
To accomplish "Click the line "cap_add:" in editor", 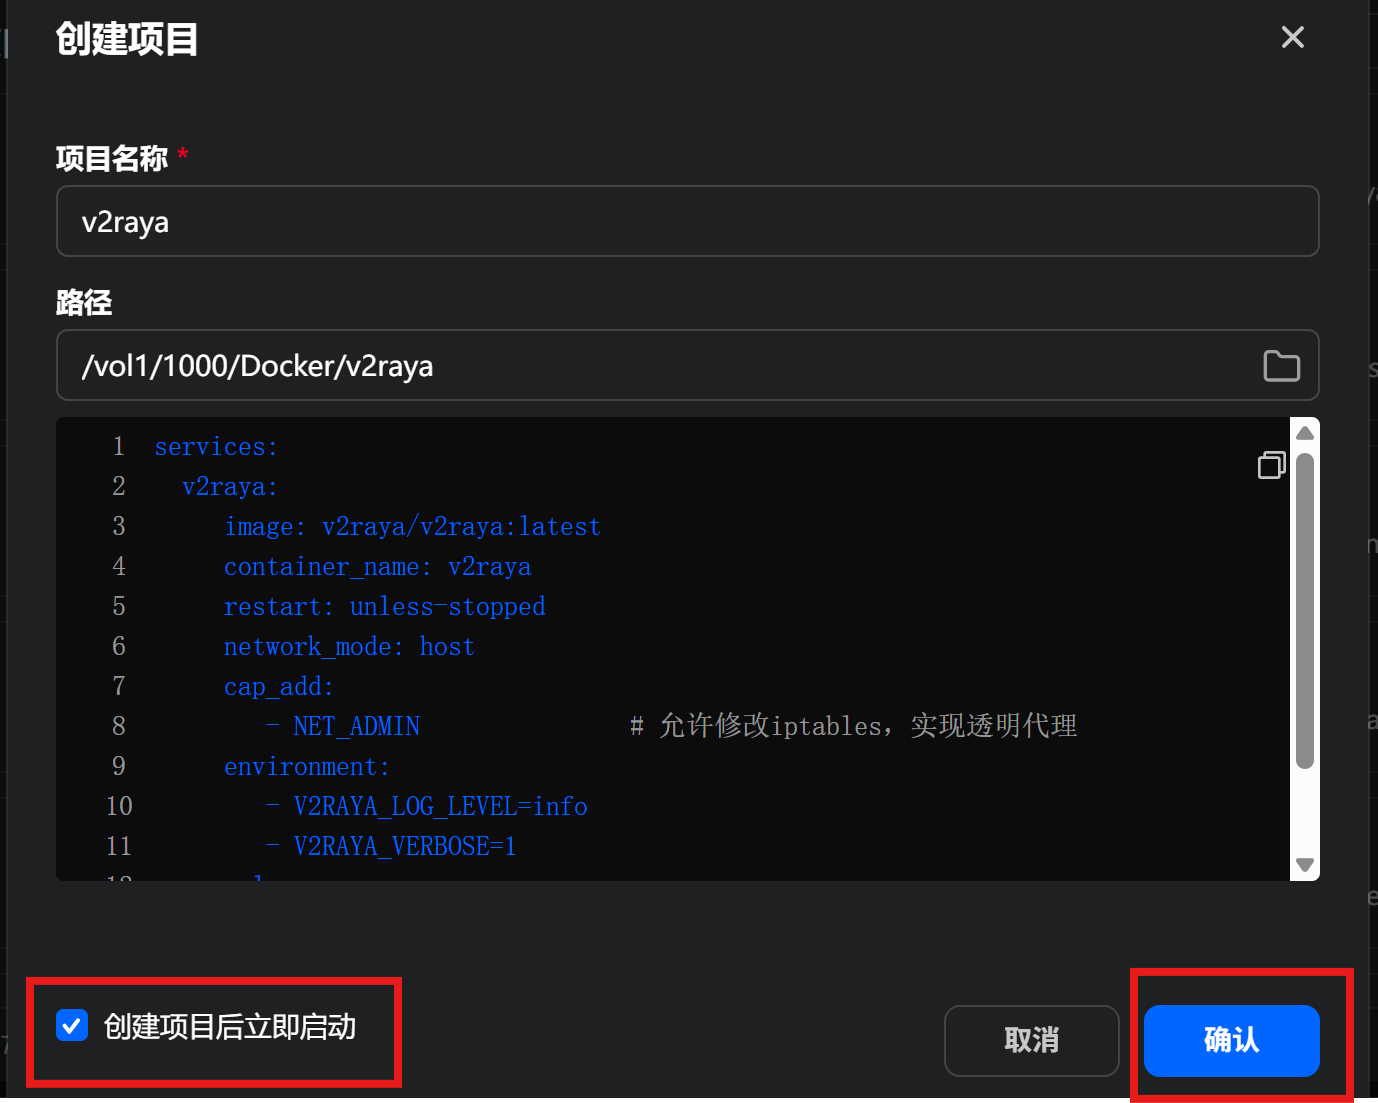I will pyautogui.click(x=279, y=687).
